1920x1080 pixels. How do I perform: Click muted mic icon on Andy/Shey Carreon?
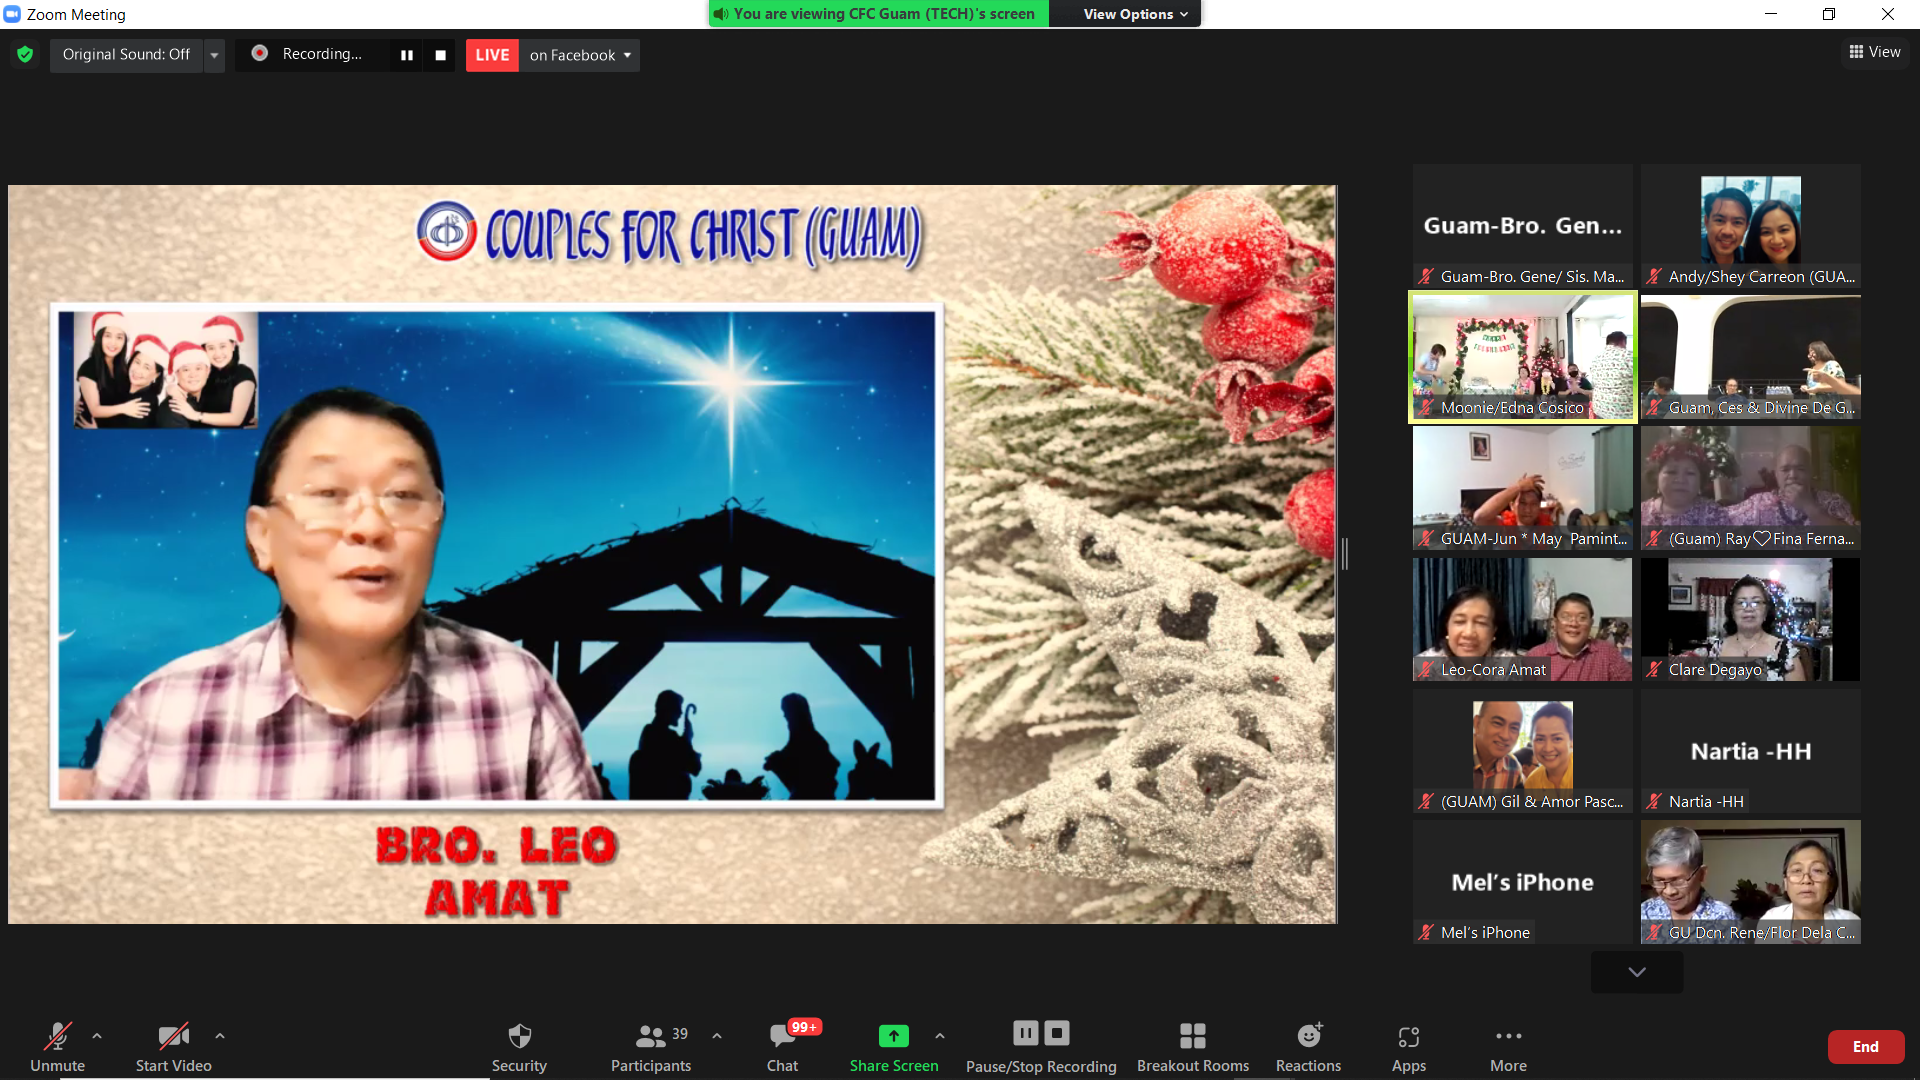pyautogui.click(x=1654, y=277)
